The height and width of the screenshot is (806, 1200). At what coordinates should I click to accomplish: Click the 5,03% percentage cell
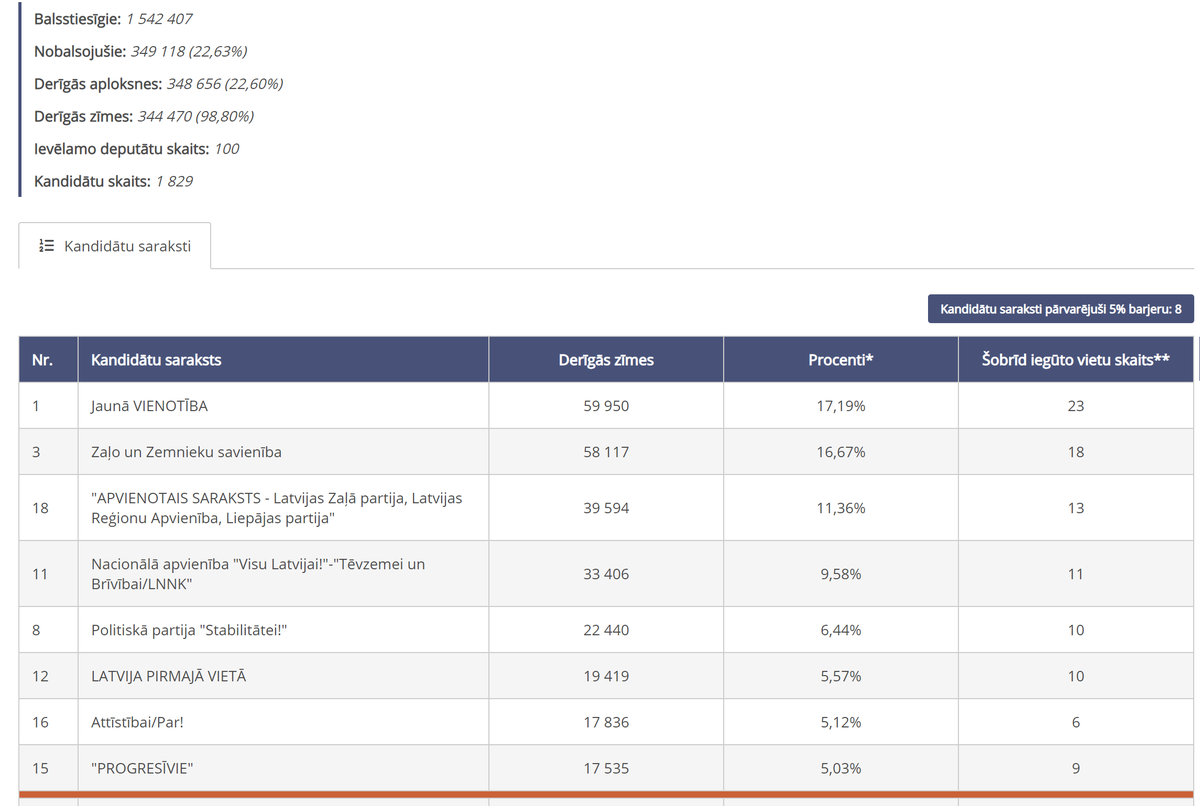[x=841, y=768]
